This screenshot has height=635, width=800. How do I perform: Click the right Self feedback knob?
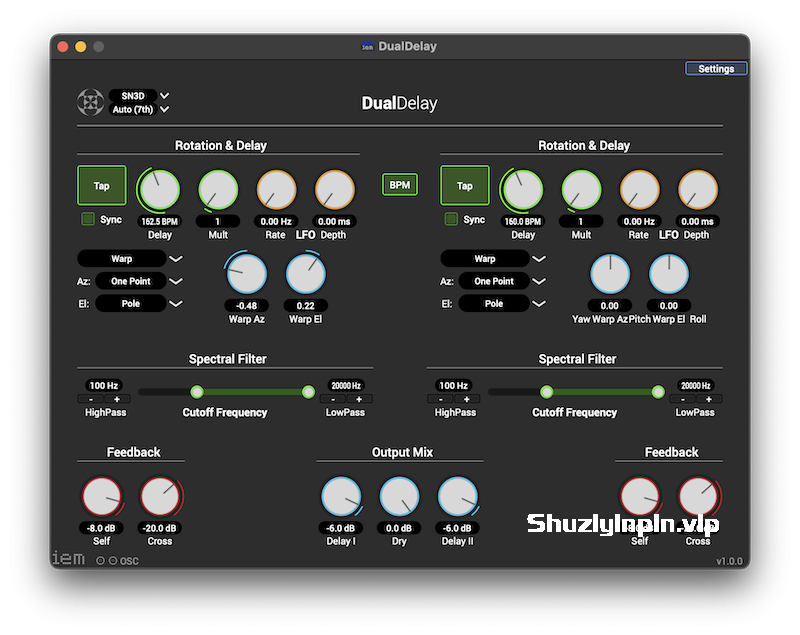(x=640, y=496)
